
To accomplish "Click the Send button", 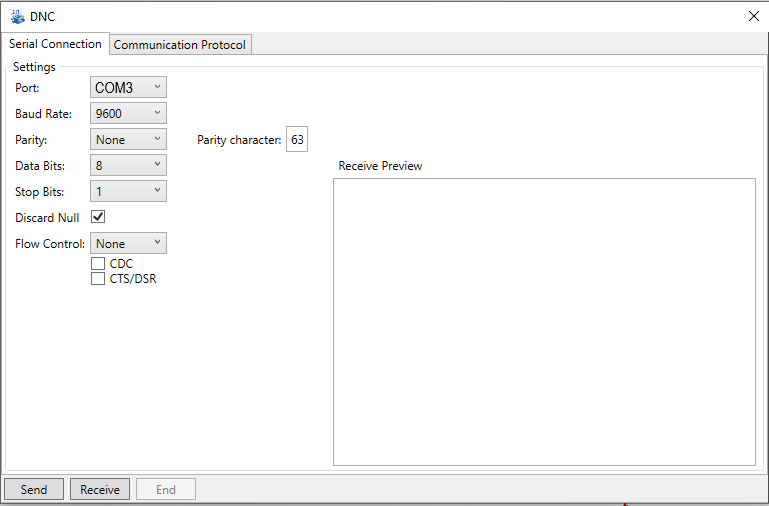I will [34, 489].
